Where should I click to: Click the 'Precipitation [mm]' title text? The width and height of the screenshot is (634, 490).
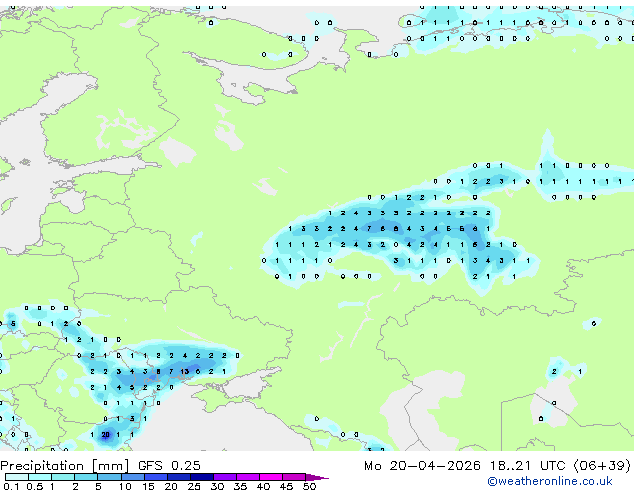(x=65, y=466)
